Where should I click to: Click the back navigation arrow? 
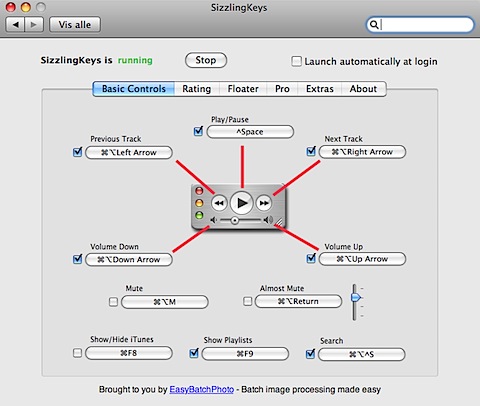click(x=15, y=24)
